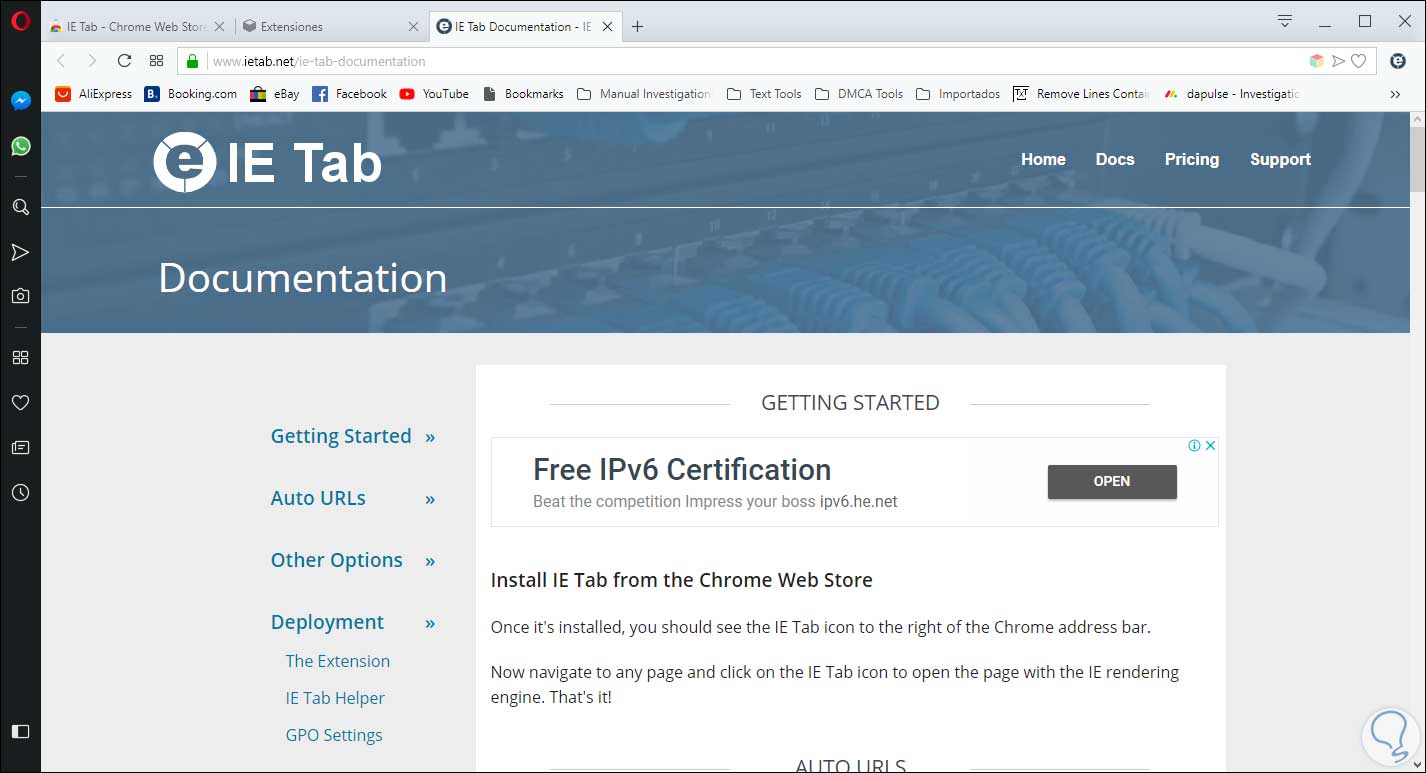The height and width of the screenshot is (773, 1426).
Task: Open the sidebar send arrow icon
Action: pyautogui.click(x=20, y=252)
